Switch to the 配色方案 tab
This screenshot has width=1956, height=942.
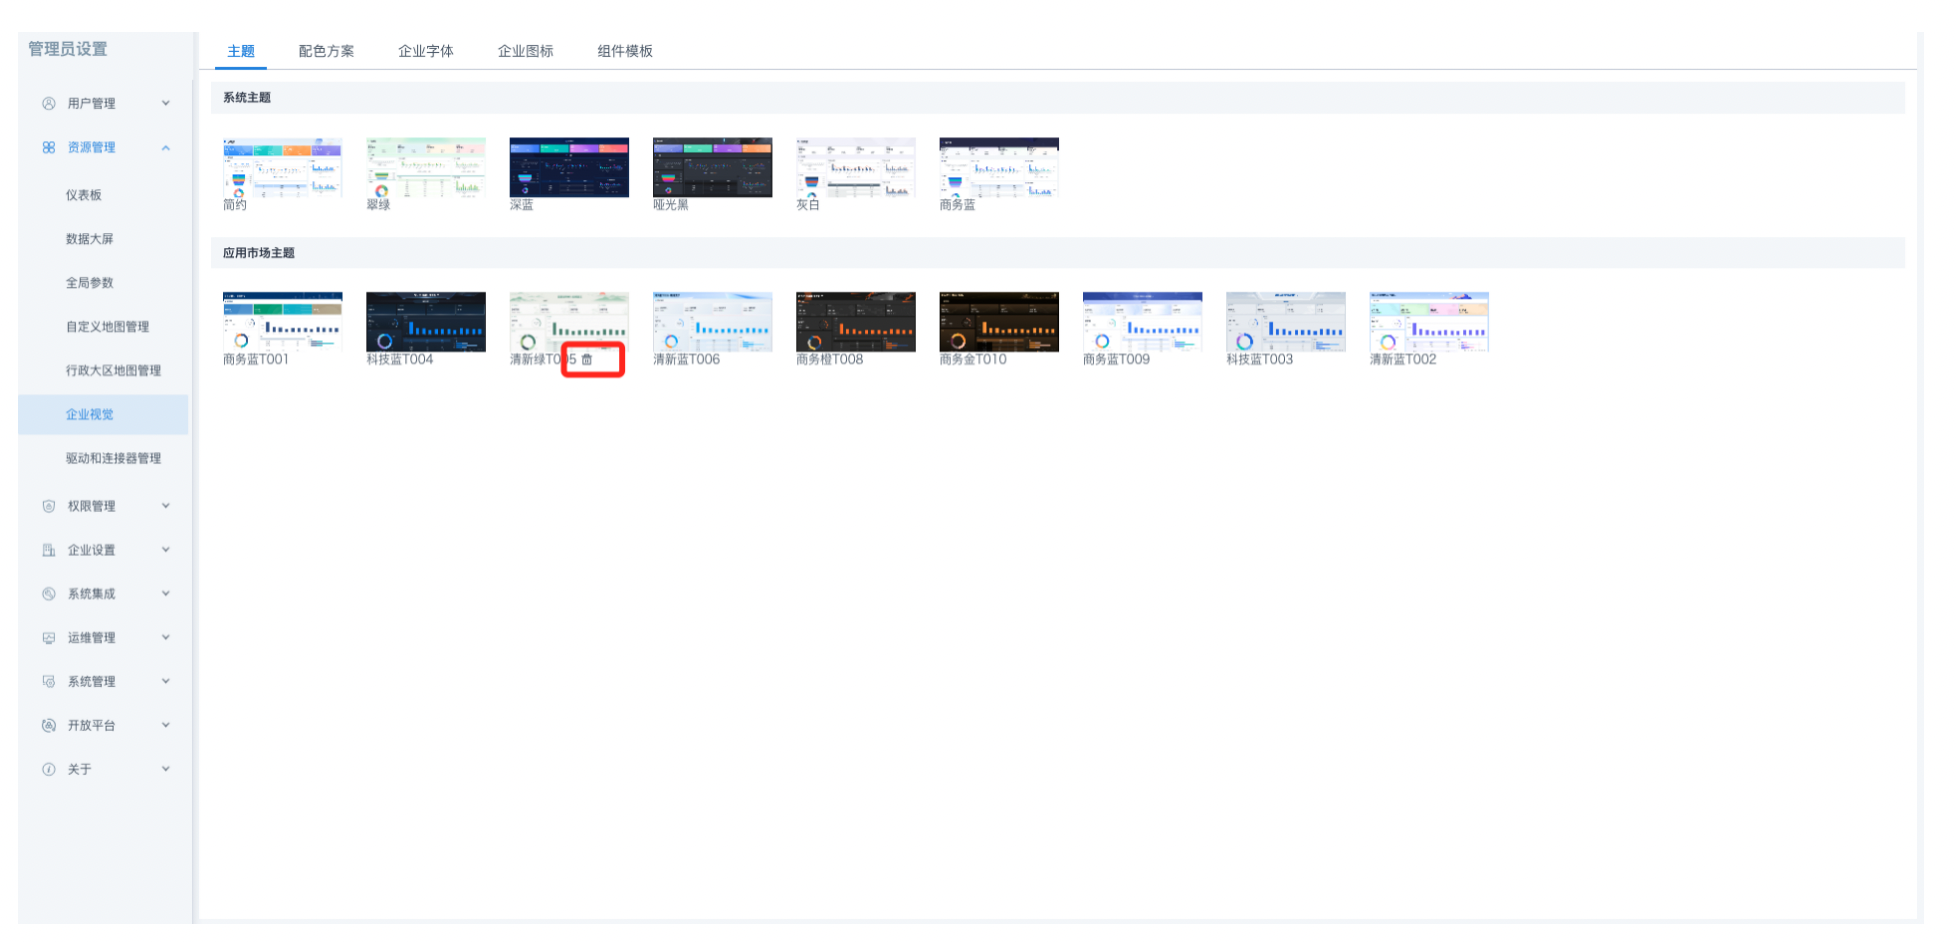pos(326,51)
